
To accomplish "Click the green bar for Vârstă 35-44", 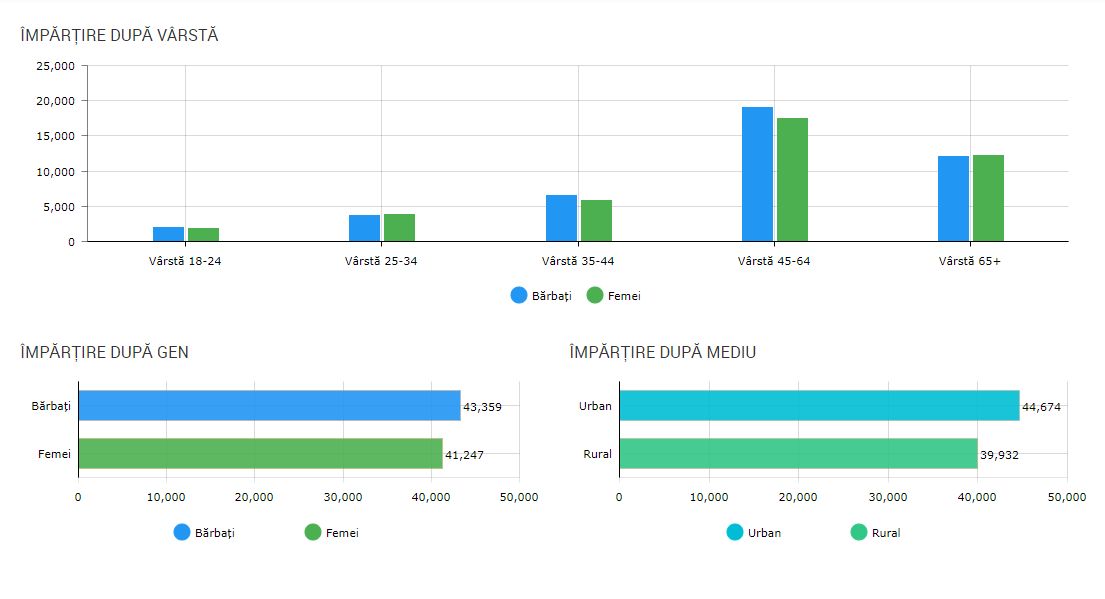I will click(x=596, y=221).
